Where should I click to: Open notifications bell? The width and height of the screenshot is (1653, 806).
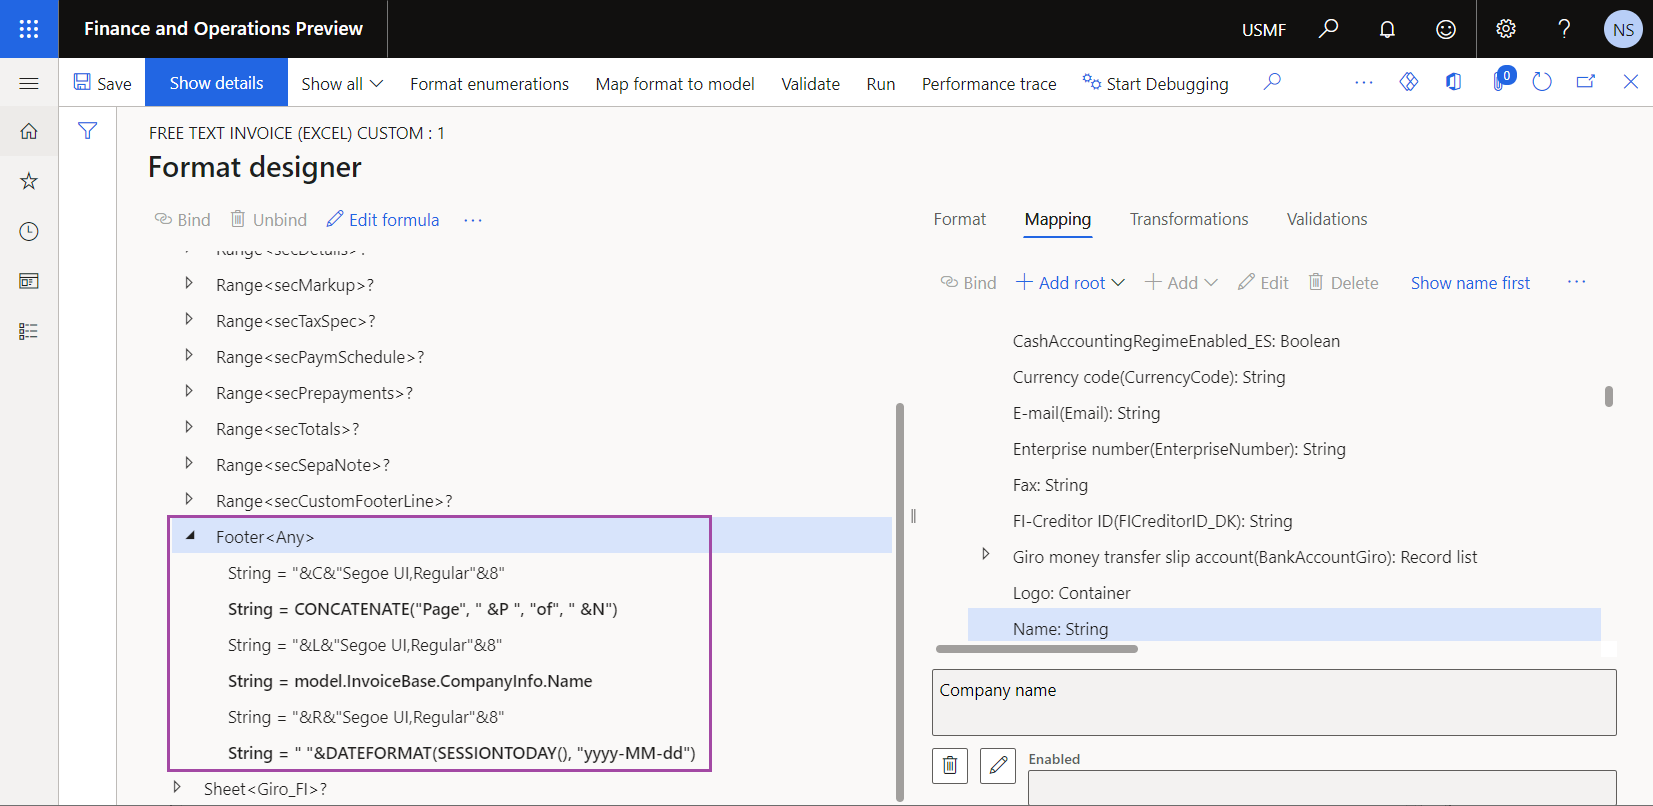tap(1387, 29)
